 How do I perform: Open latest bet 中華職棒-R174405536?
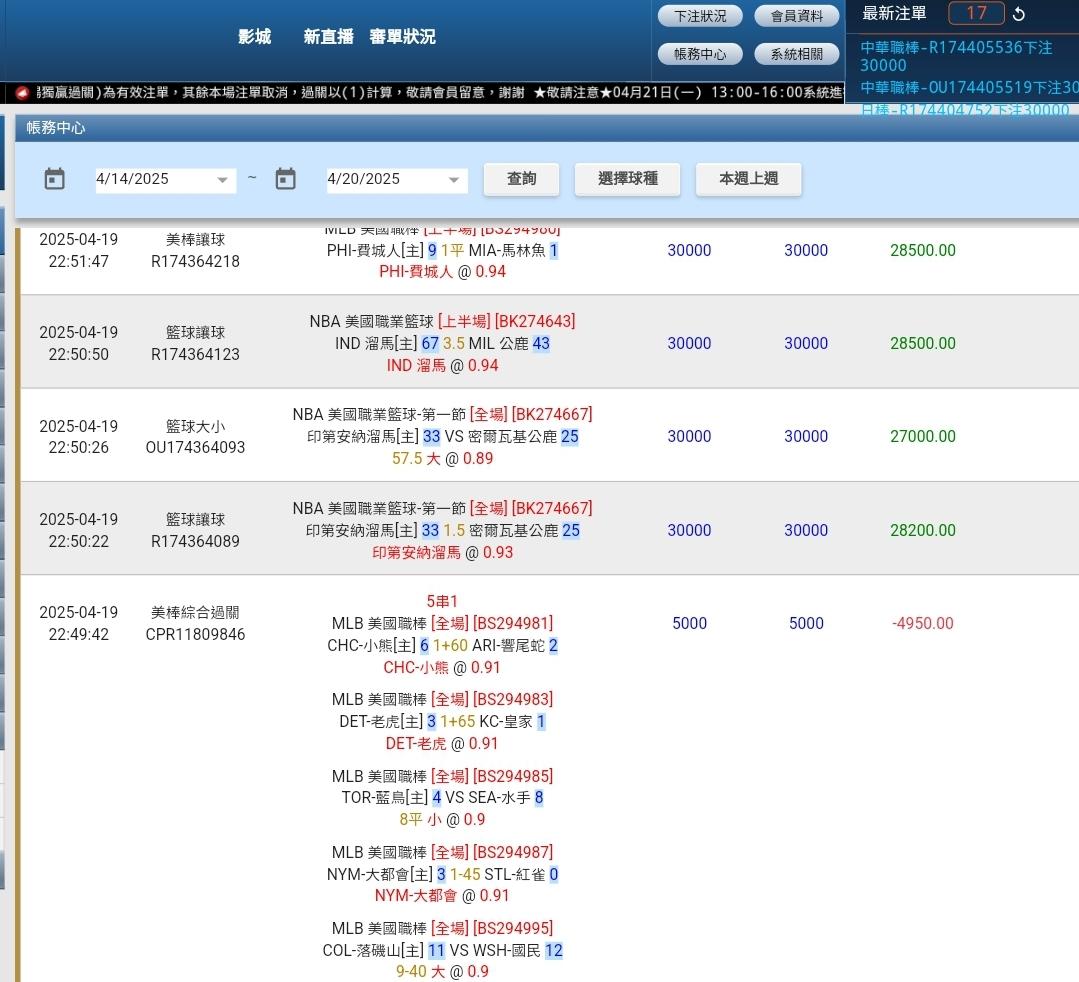tap(957, 56)
